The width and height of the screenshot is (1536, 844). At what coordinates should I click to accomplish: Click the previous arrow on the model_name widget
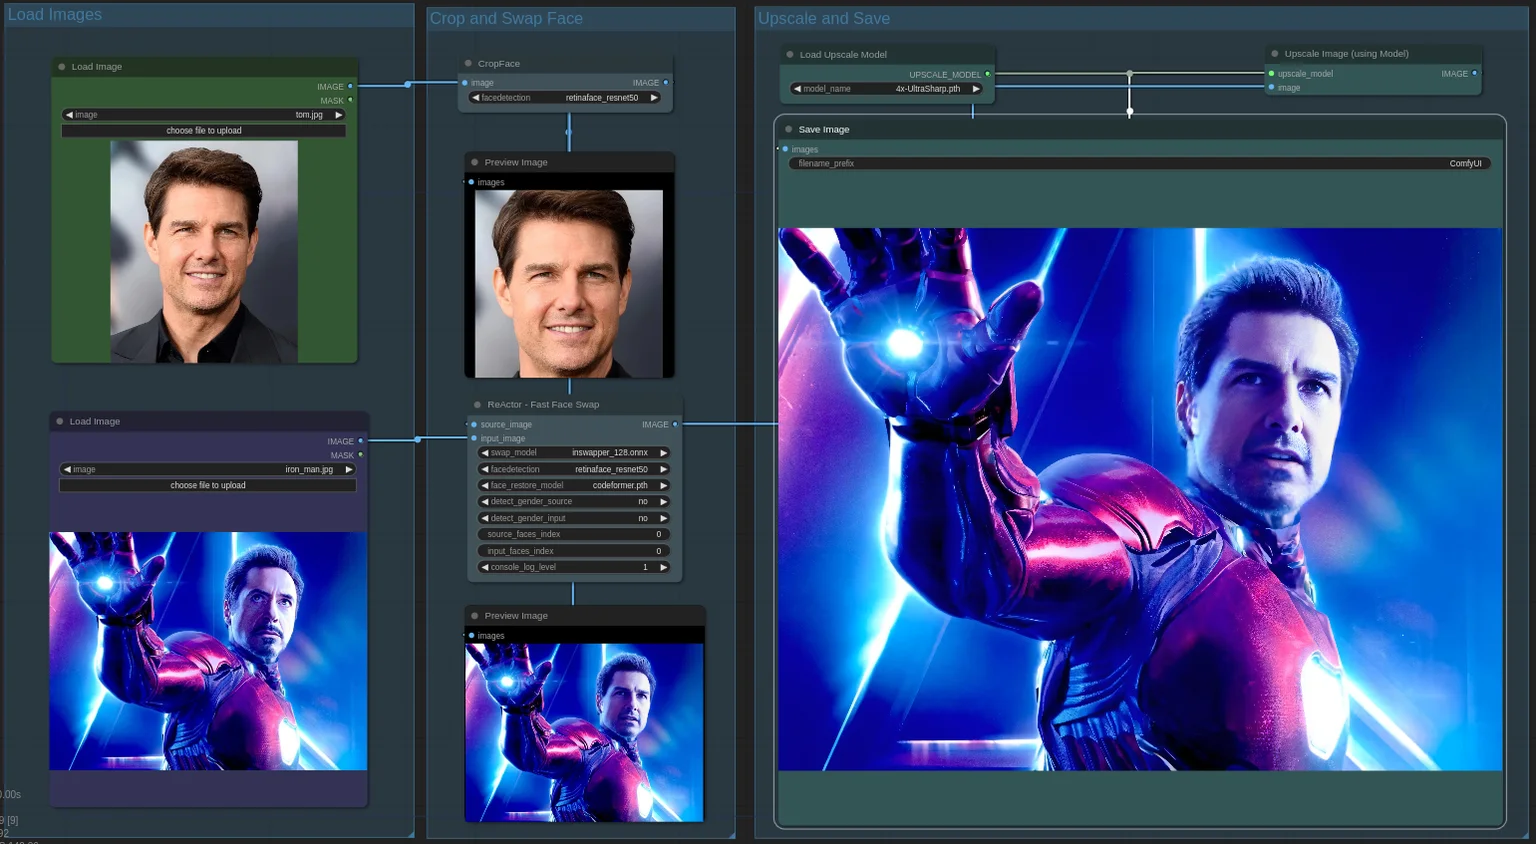click(797, 89)
